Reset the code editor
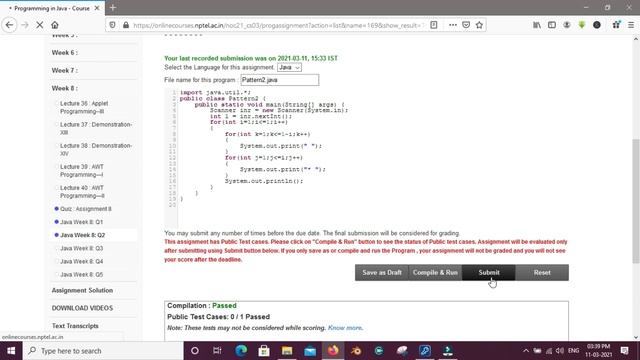640x360 pixels. pyautogui.click(x=542, y=273)
